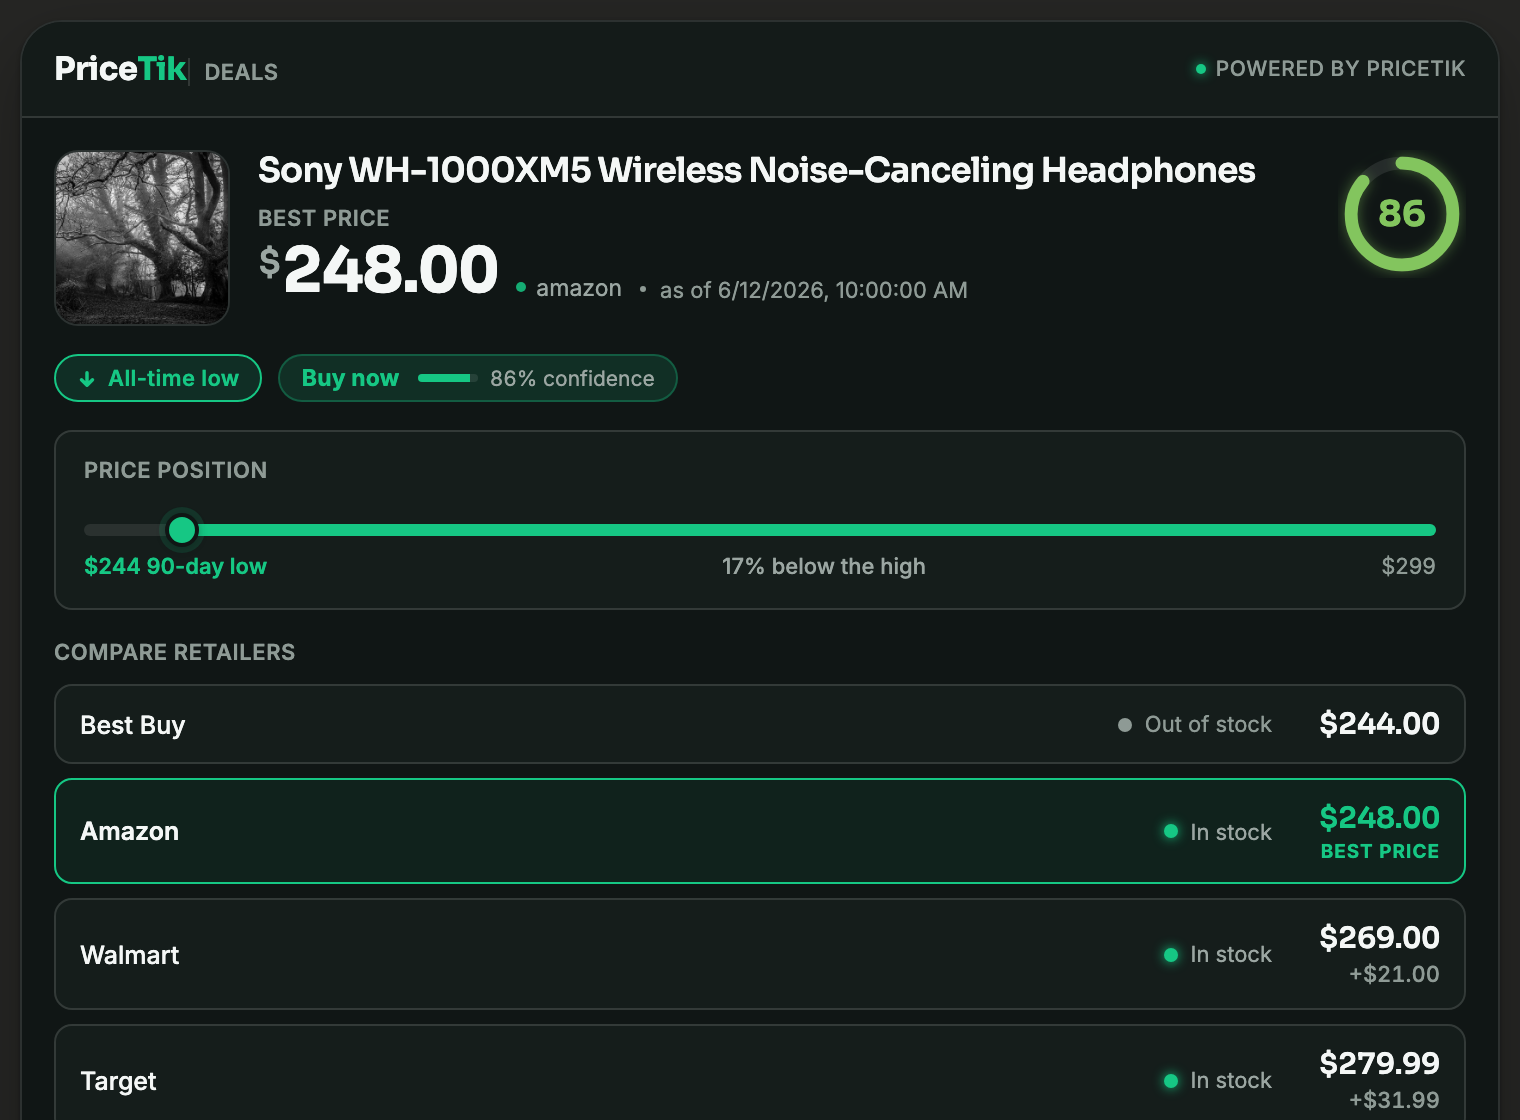Click the +$21.00 Walmart price difference

(x=1394, y=974)
